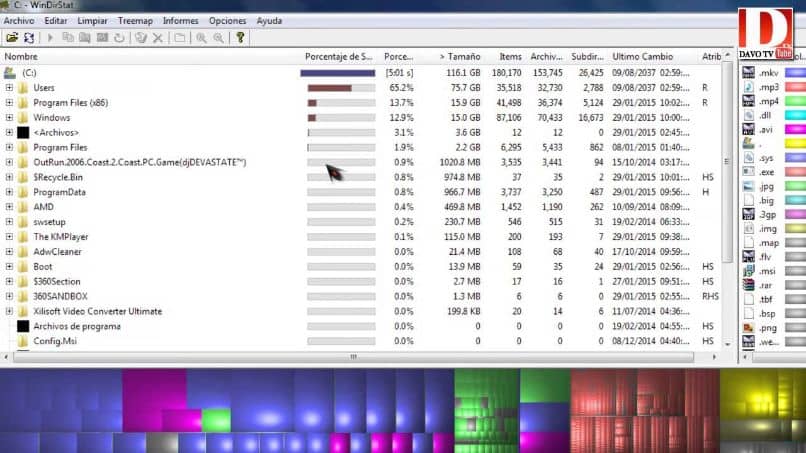Open the Editar menu
The width and height of the screenshot is (806, 453).
coord(56,21)
